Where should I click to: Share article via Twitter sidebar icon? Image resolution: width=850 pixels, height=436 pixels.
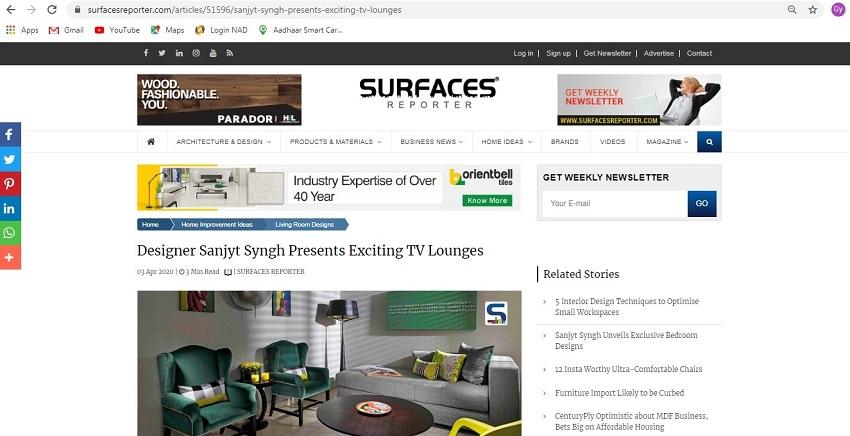(x=10, y=159)
